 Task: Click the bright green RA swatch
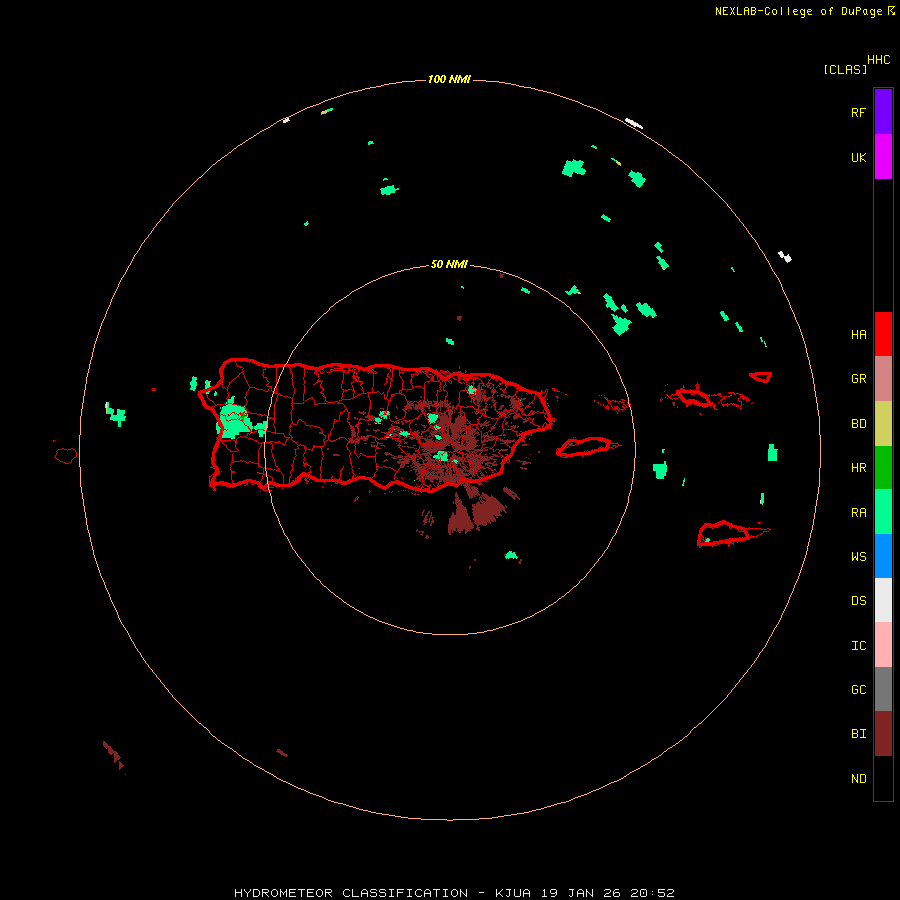coord(883,512)
